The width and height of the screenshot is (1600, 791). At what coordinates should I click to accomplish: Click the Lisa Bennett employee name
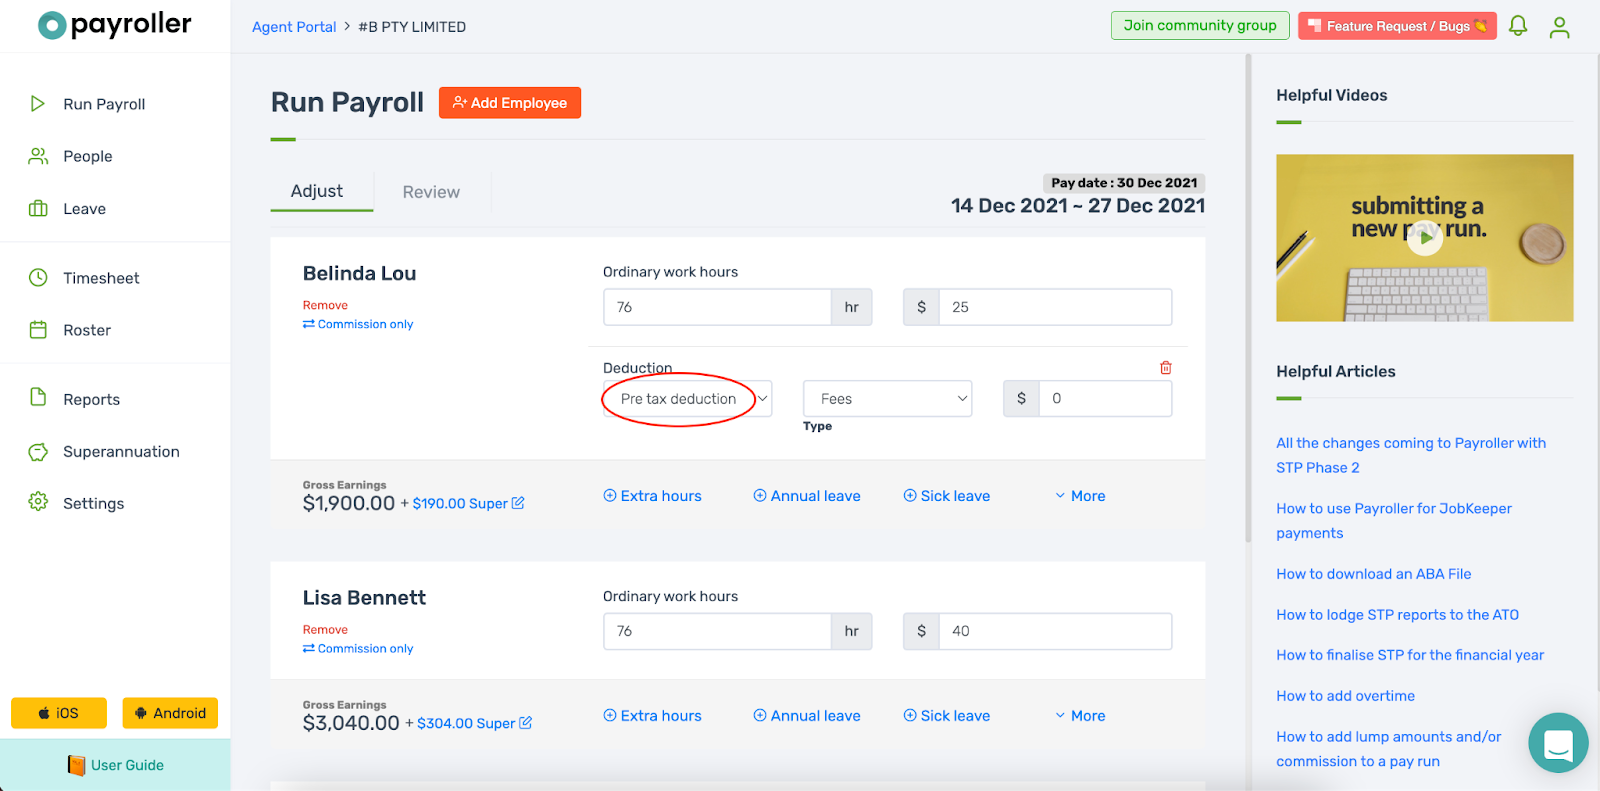pos(364,598)
